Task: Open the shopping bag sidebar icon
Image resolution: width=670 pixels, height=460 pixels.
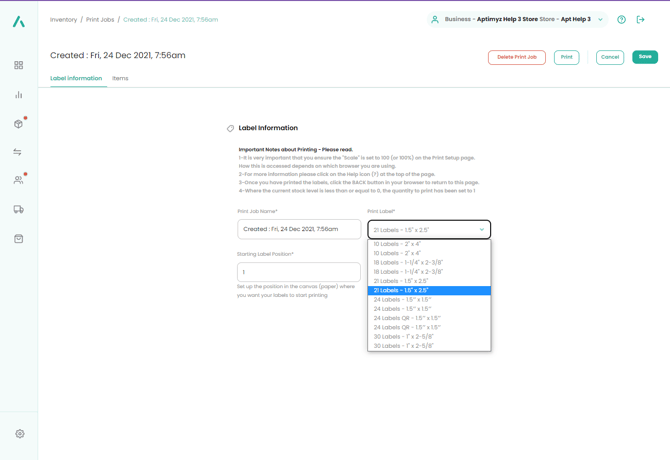Action: coord(19,239)
